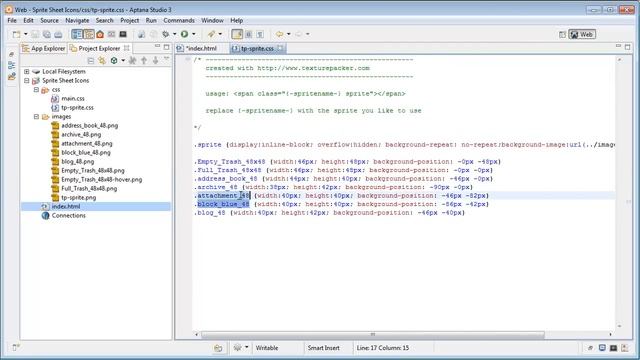This screenshot has width=640, height=360.
Task: Open the black terminal icon in toolbar
Action: 123,34
